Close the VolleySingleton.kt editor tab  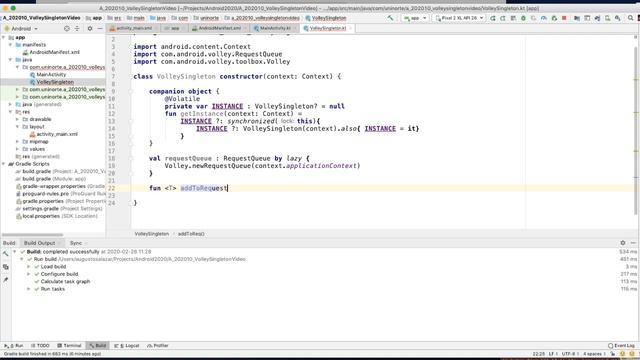350,28
